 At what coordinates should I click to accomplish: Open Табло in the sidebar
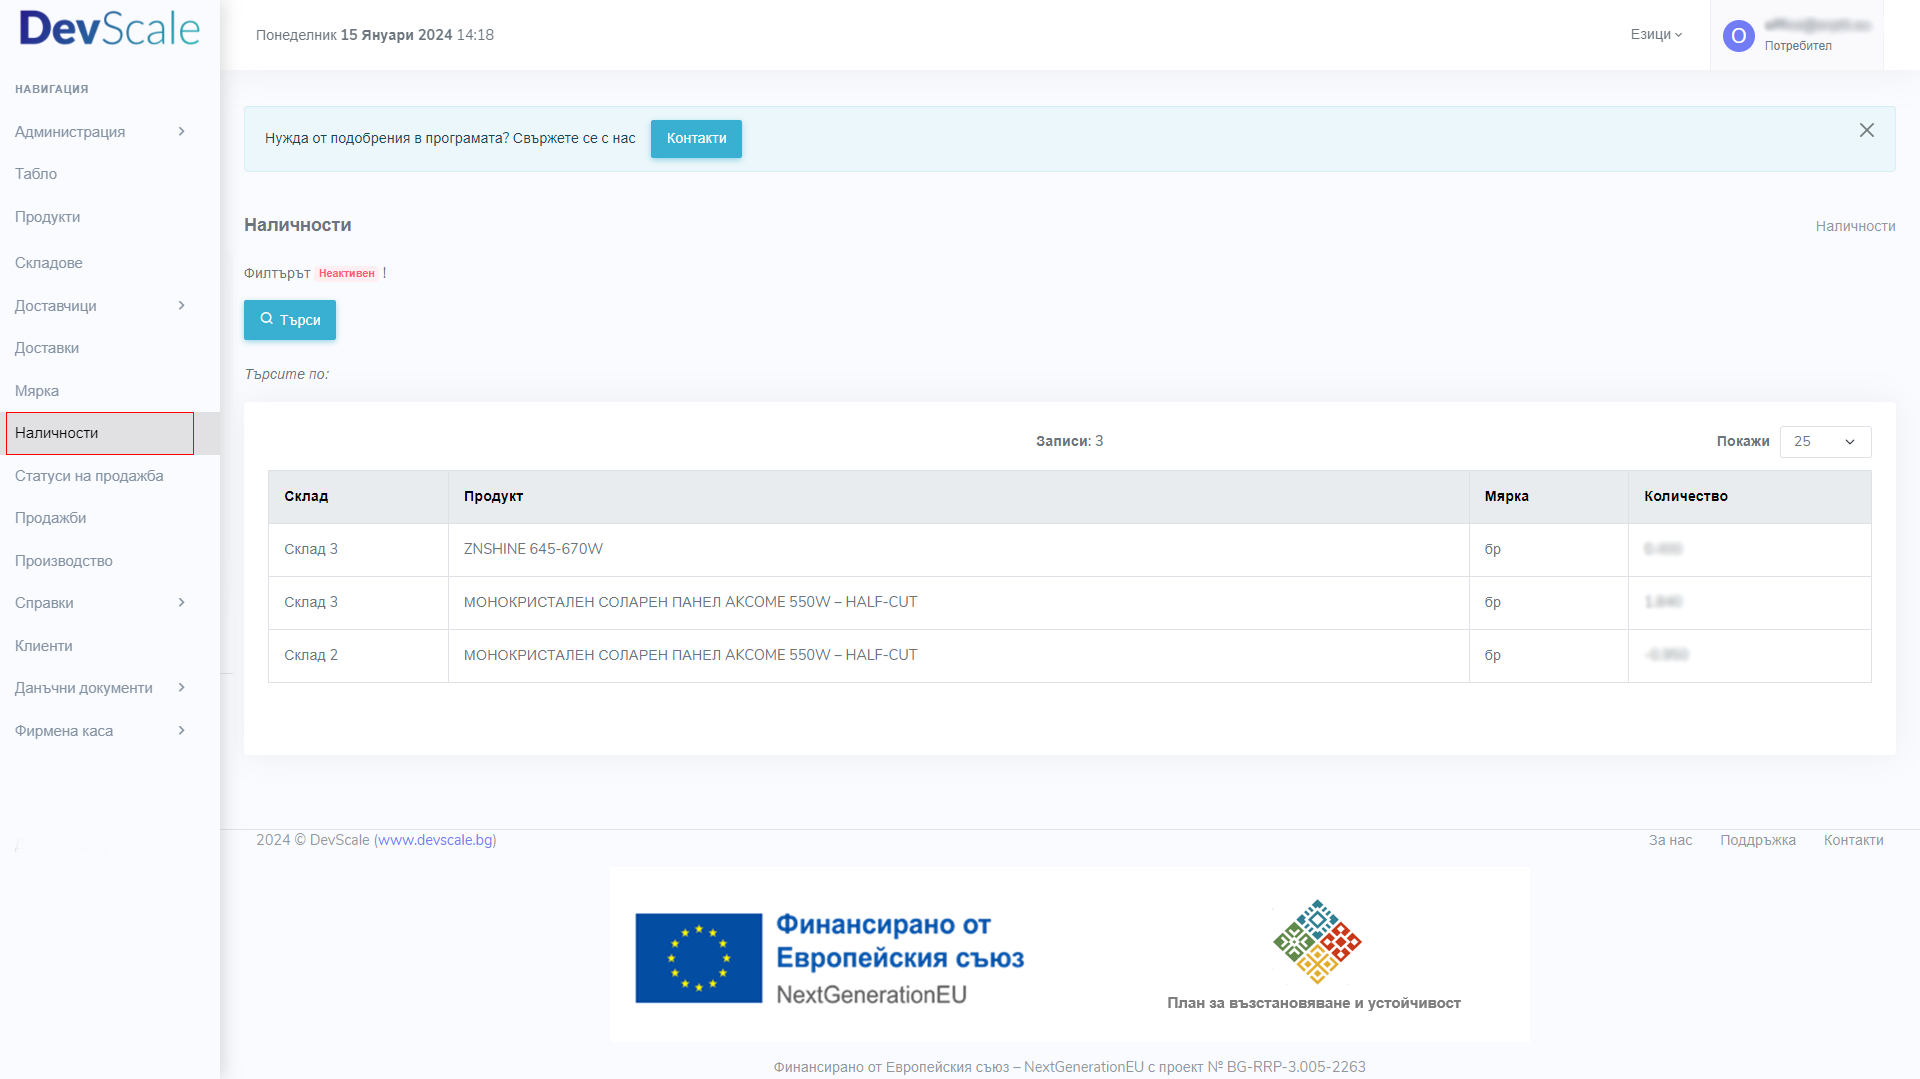[x=36, y=174]
